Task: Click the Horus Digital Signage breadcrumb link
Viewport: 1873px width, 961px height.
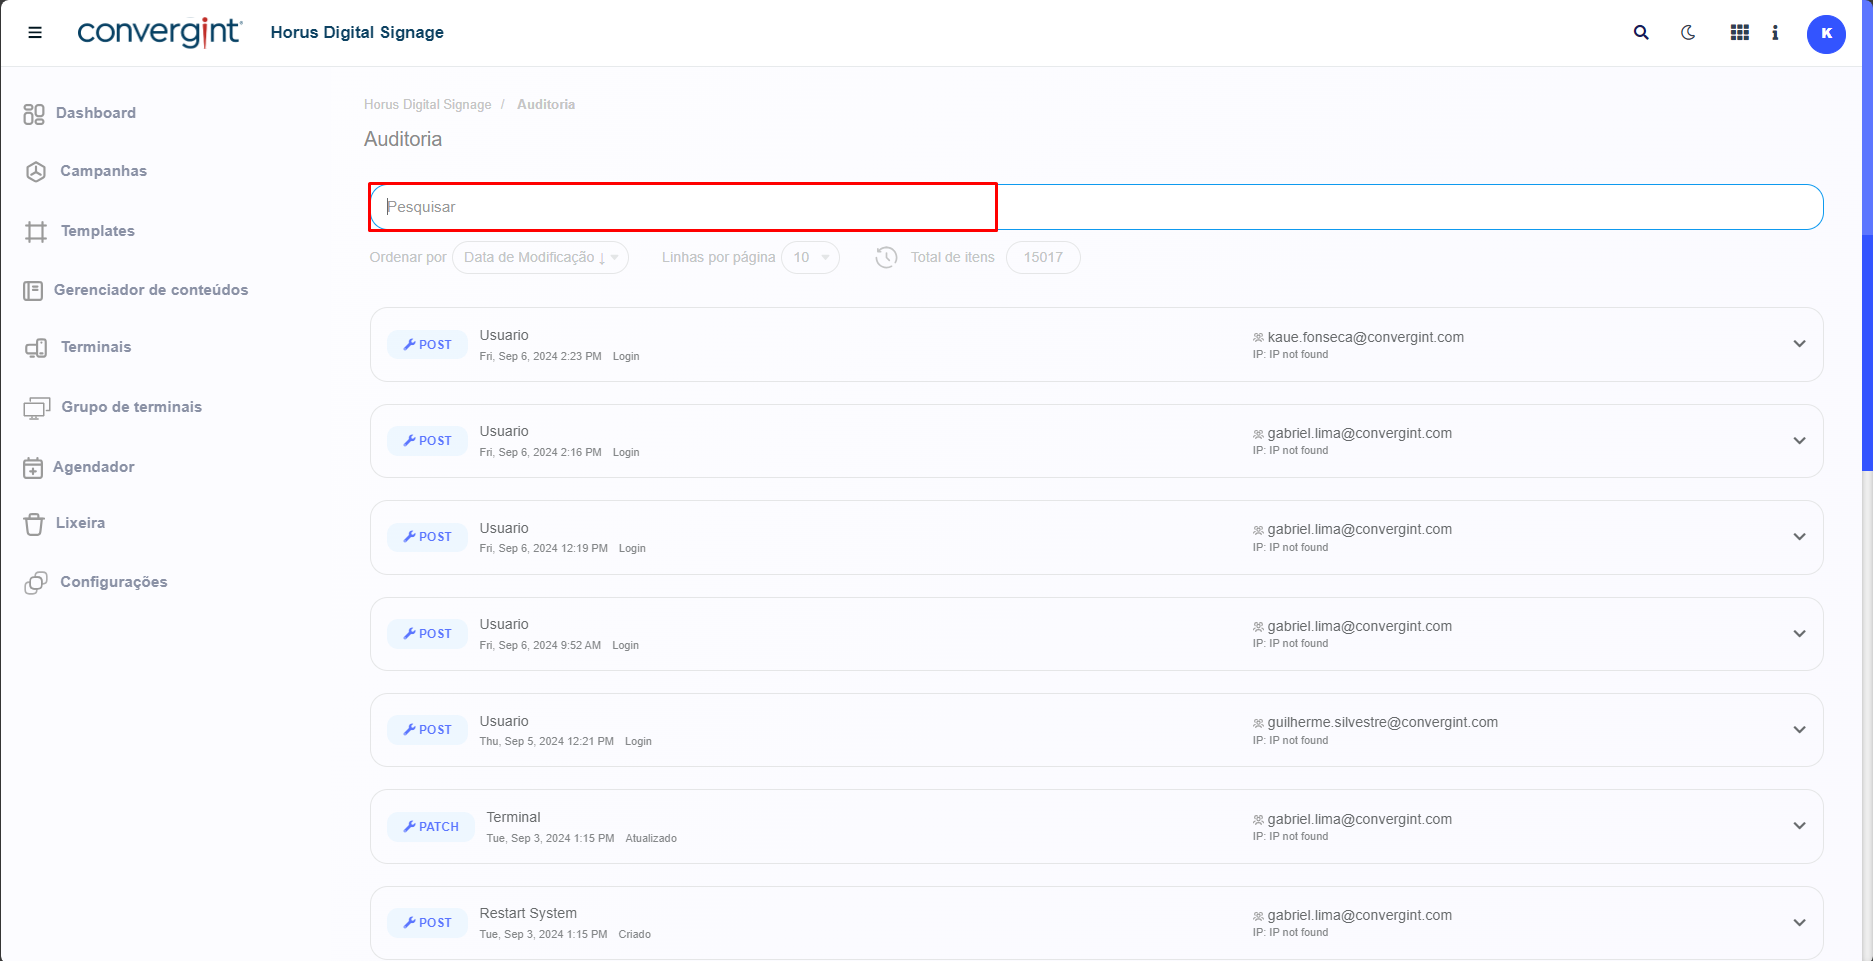Action: point(427,105)
